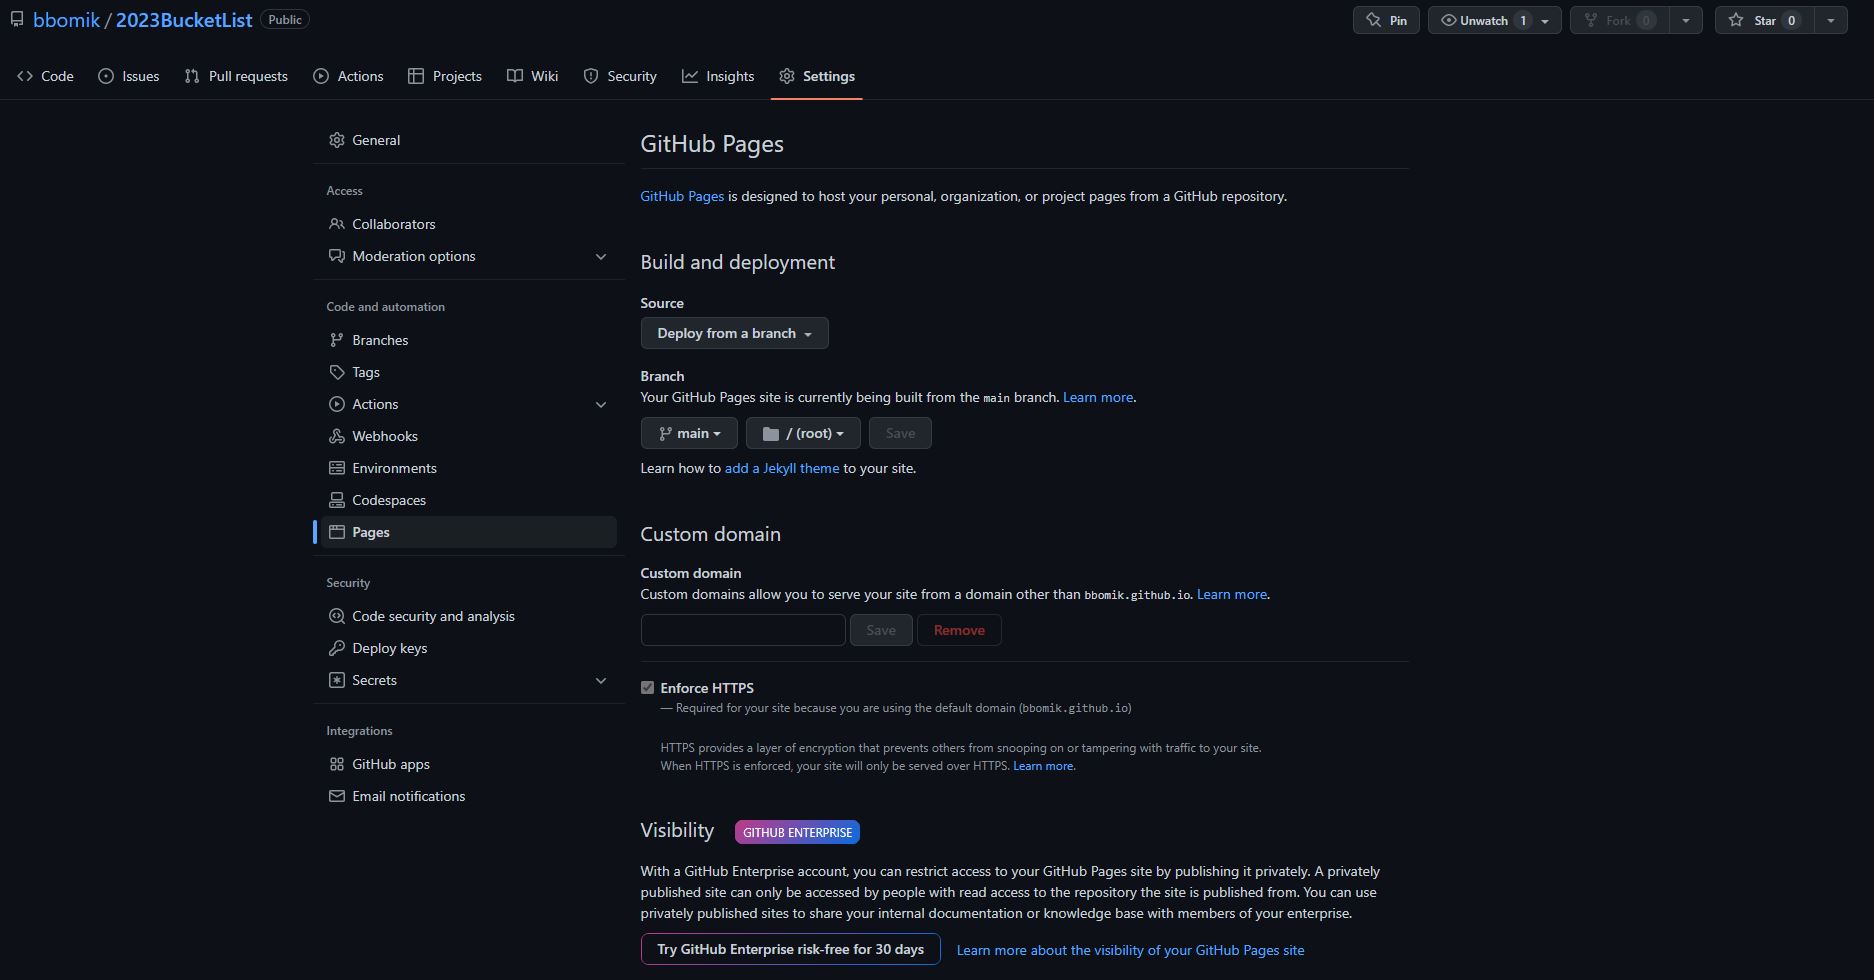
Task: Click the Environments server icon
Action: tap(337, 468)
